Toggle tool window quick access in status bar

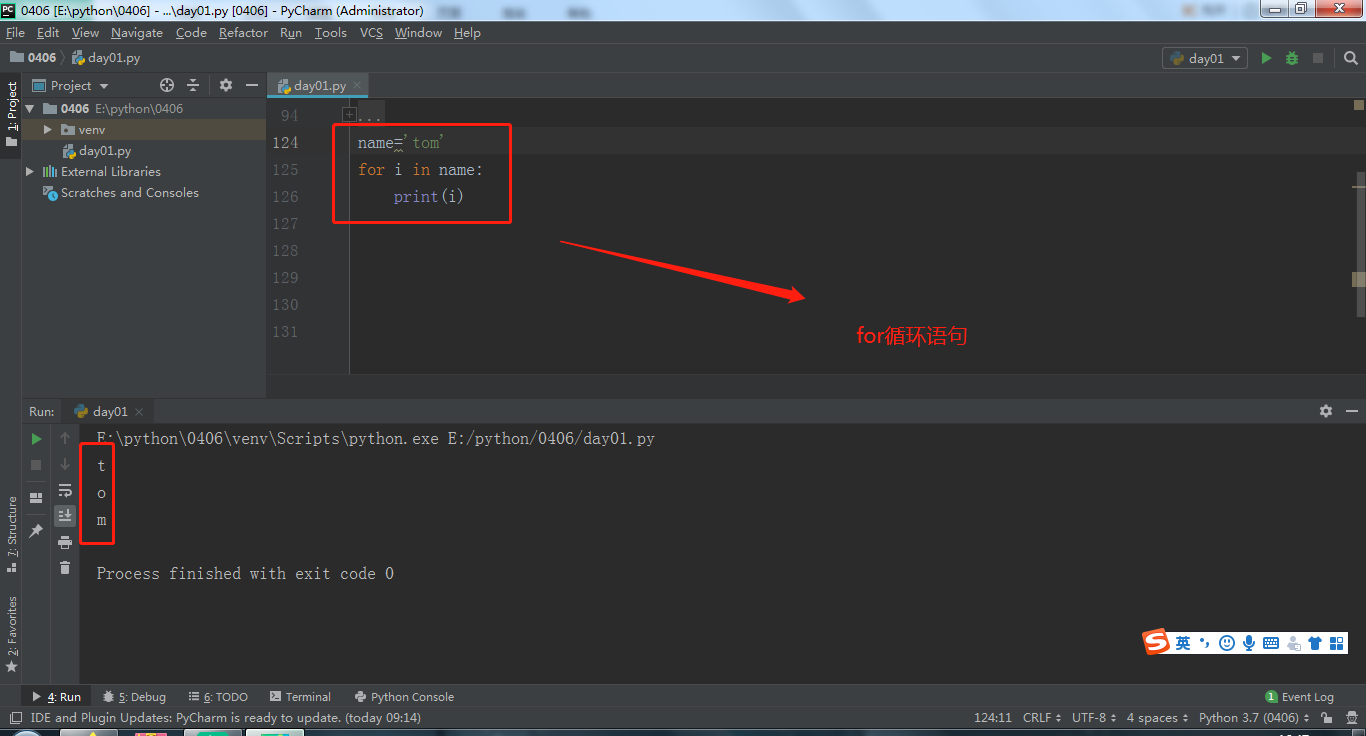point(15,718)
